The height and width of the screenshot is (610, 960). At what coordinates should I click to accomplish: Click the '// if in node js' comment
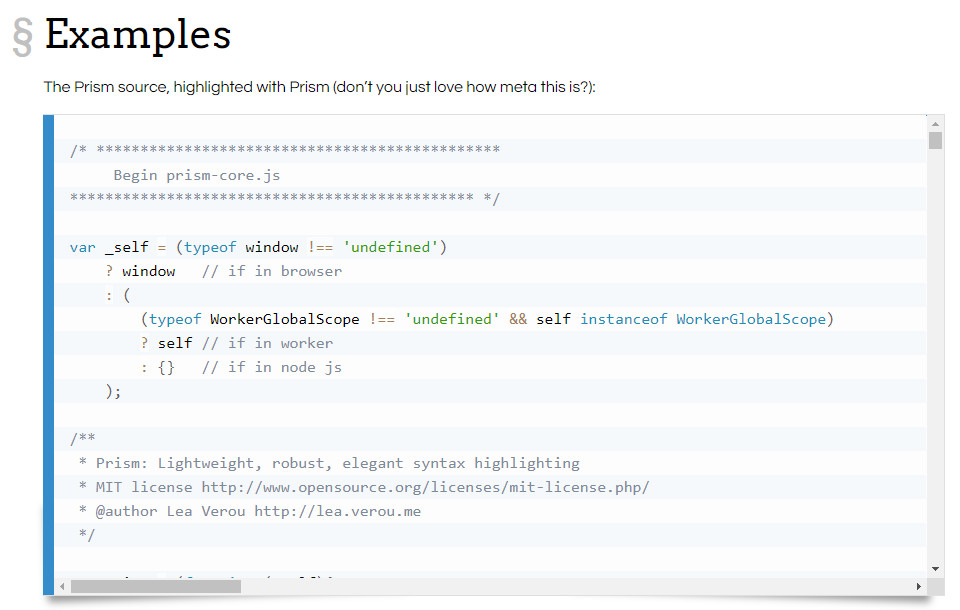[x=271, y=367]
